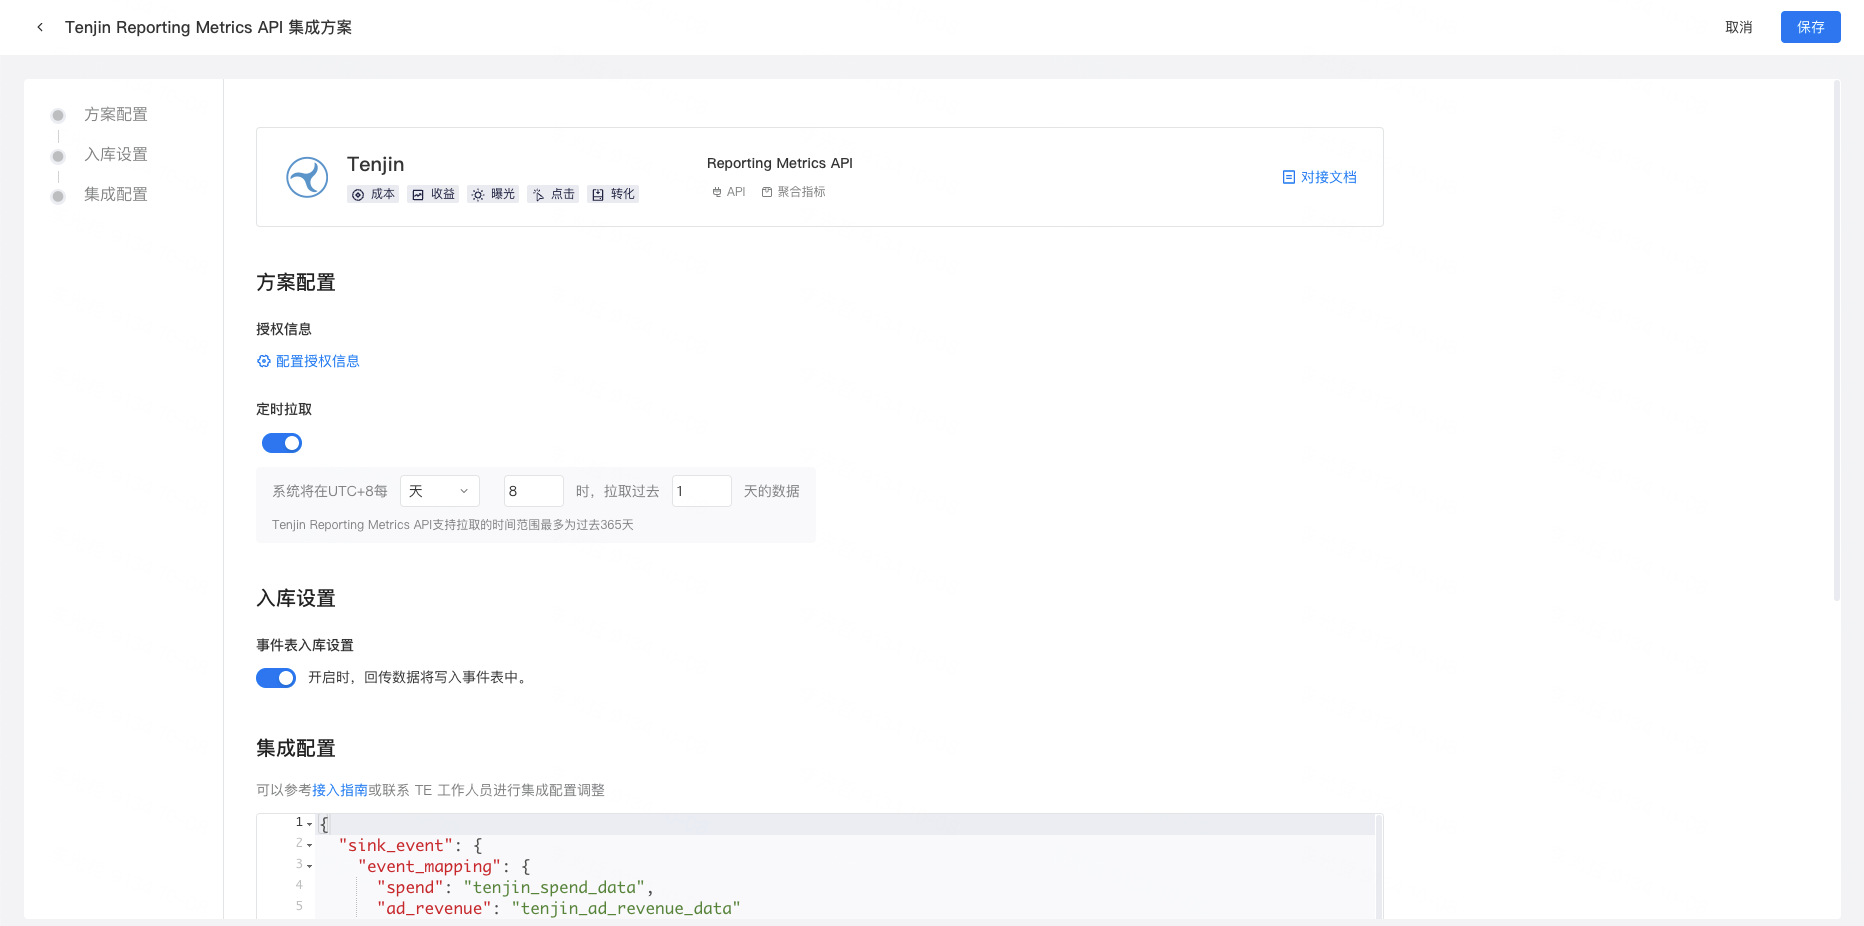Click the Reporting Metrics API label

pos(780,163)
